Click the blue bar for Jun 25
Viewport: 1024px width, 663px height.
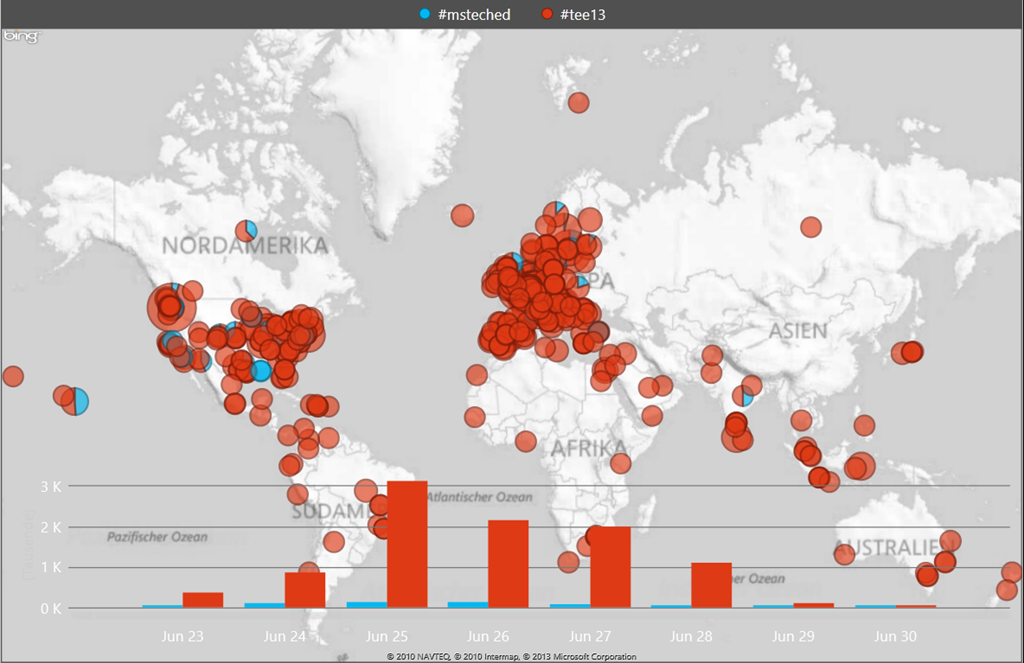(x=367, y=604)
